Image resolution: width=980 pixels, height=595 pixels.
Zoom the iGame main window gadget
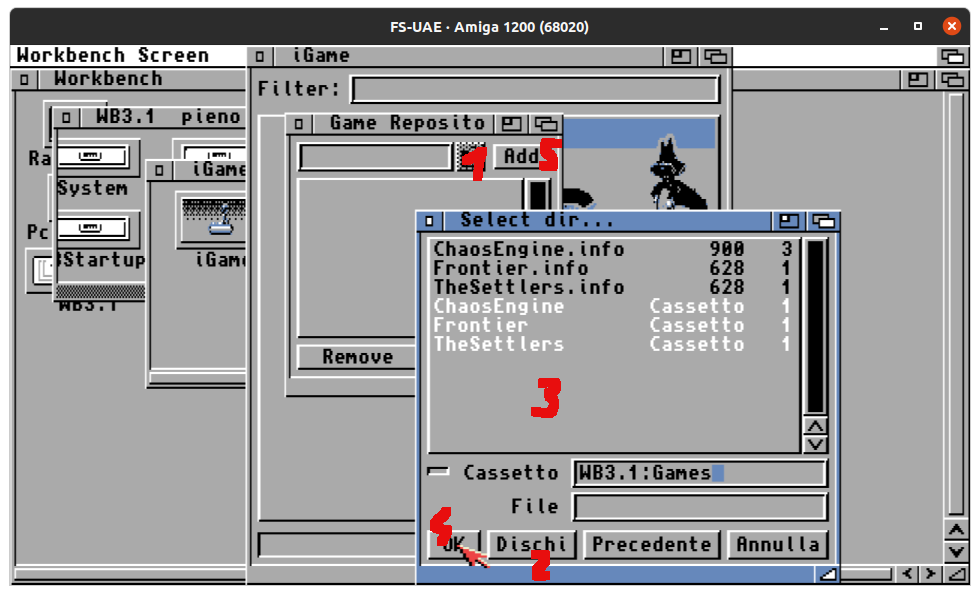pos(681,56)
